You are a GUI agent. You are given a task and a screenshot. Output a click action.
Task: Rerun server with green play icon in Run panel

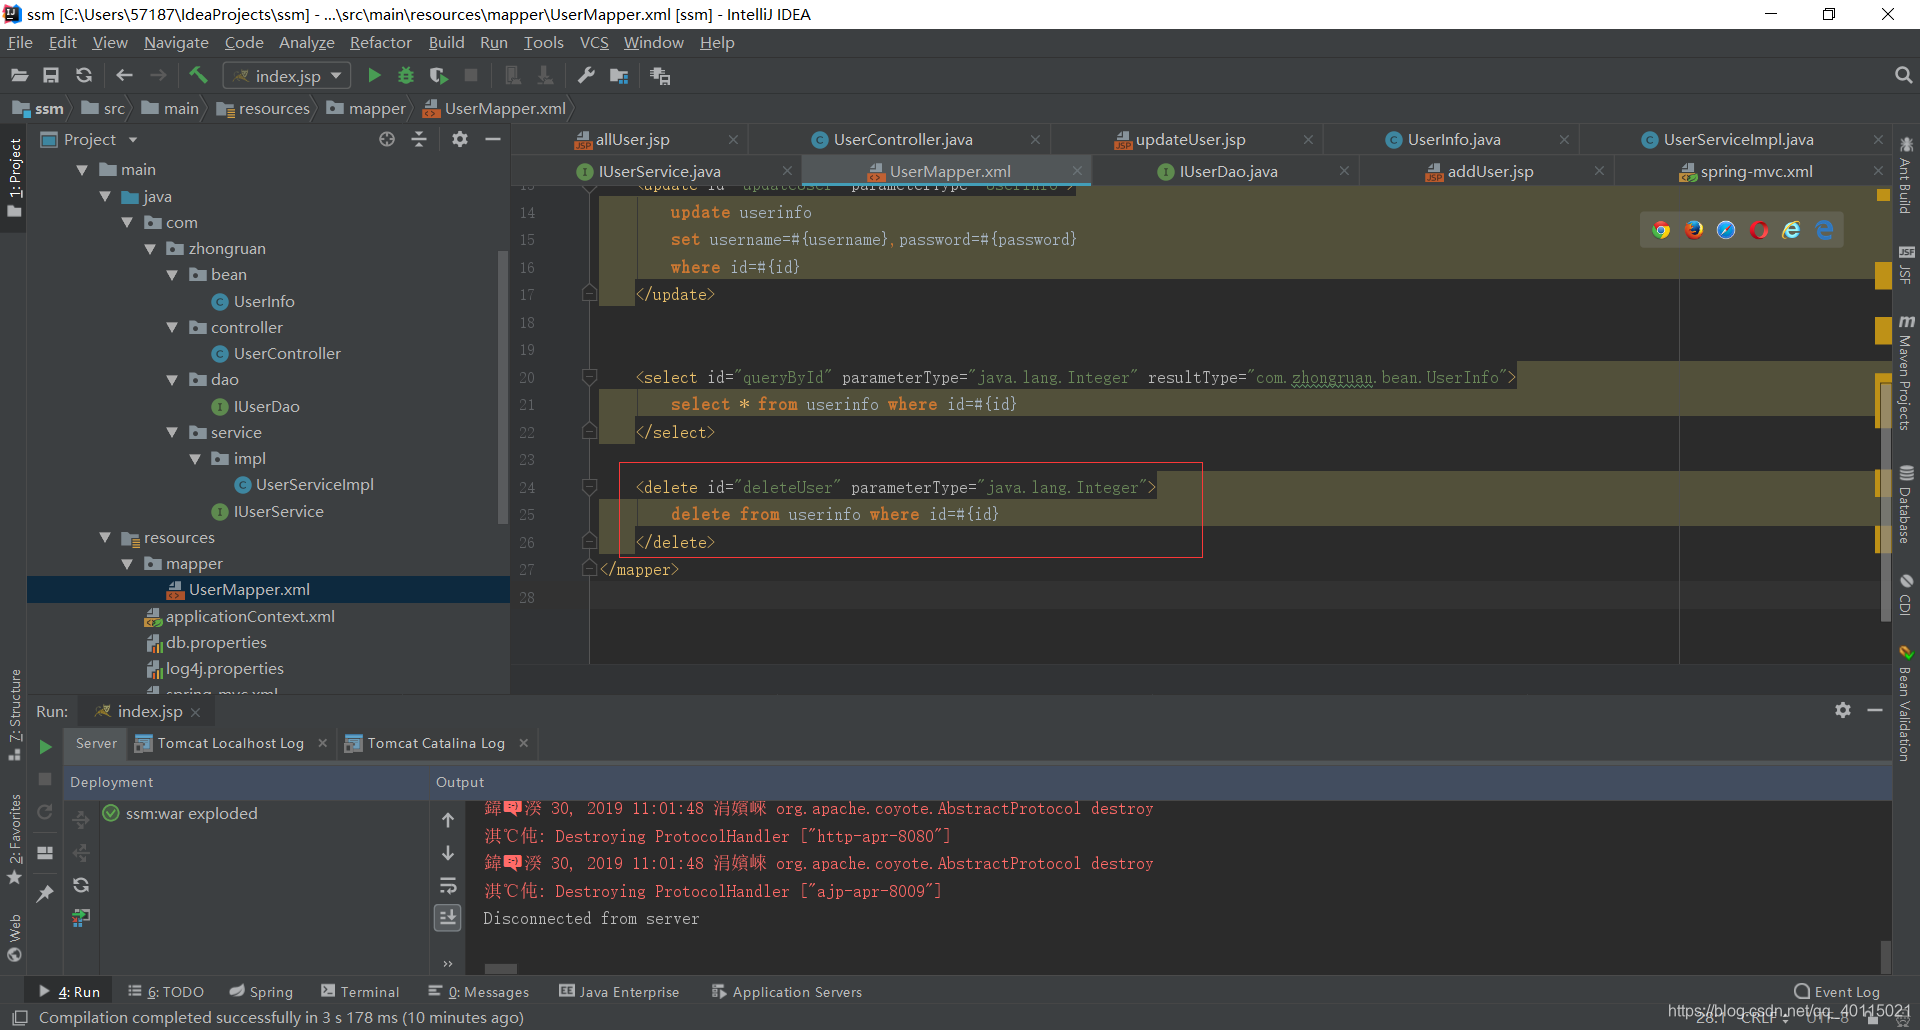(x=45, y=746)
